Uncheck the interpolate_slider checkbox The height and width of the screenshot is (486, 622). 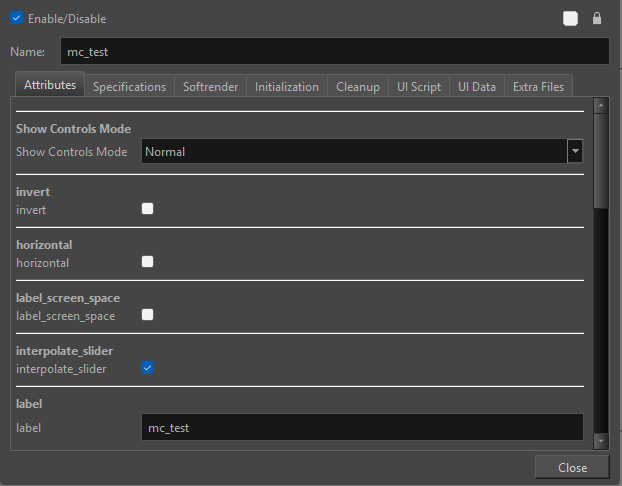148,368
